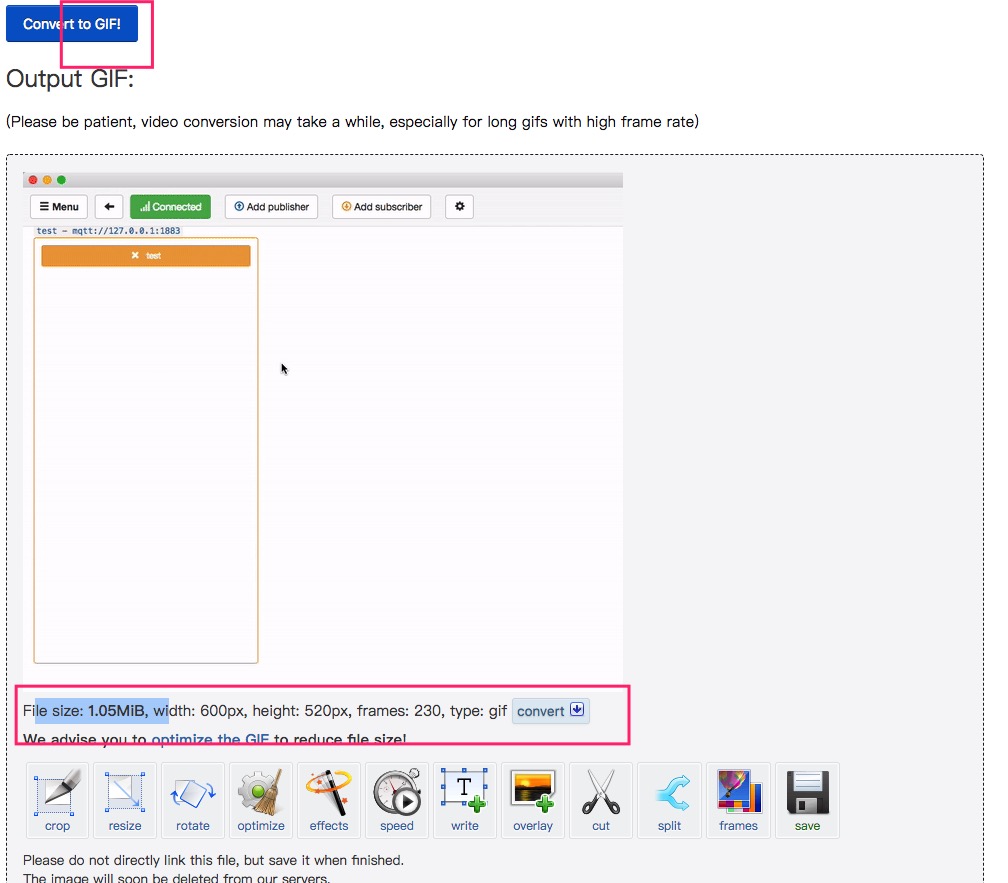Open the optimize tool
Image resolution: width=1008 pixels, height=883 pixels.
[261, 800]
